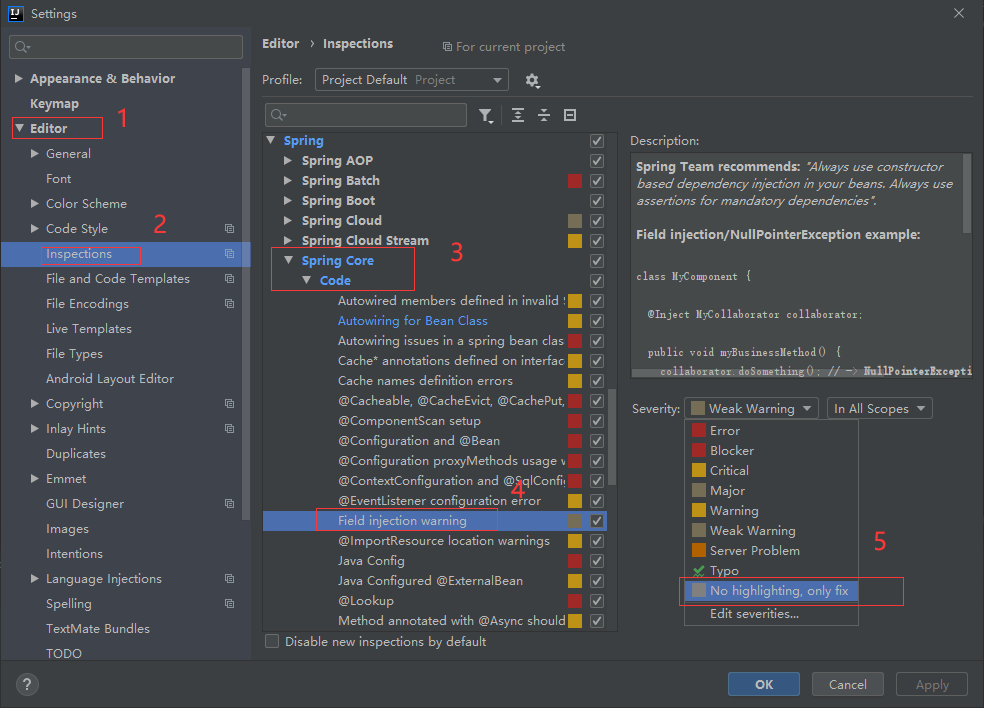
Task: Click the project-level icon next to File Encodings
Action: tap(230, 304)
